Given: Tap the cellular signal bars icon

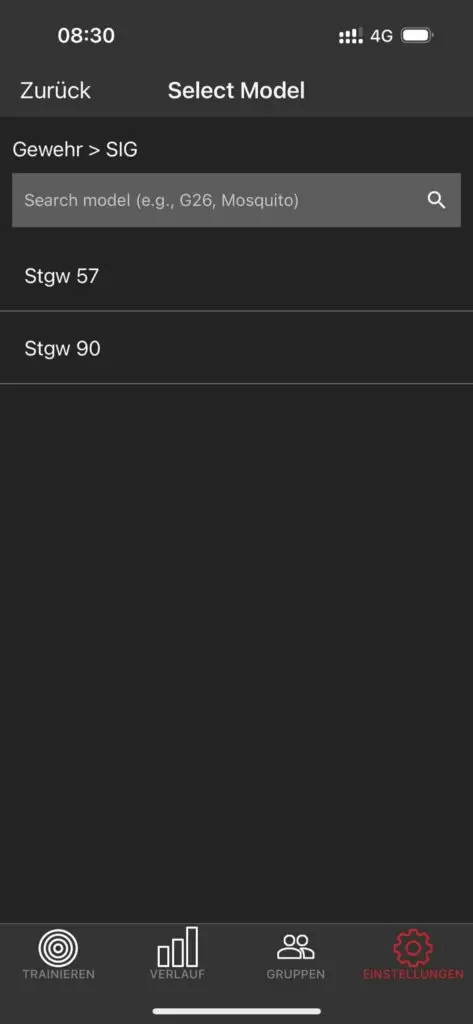Looking at the screenshot, I should (351, 36).
